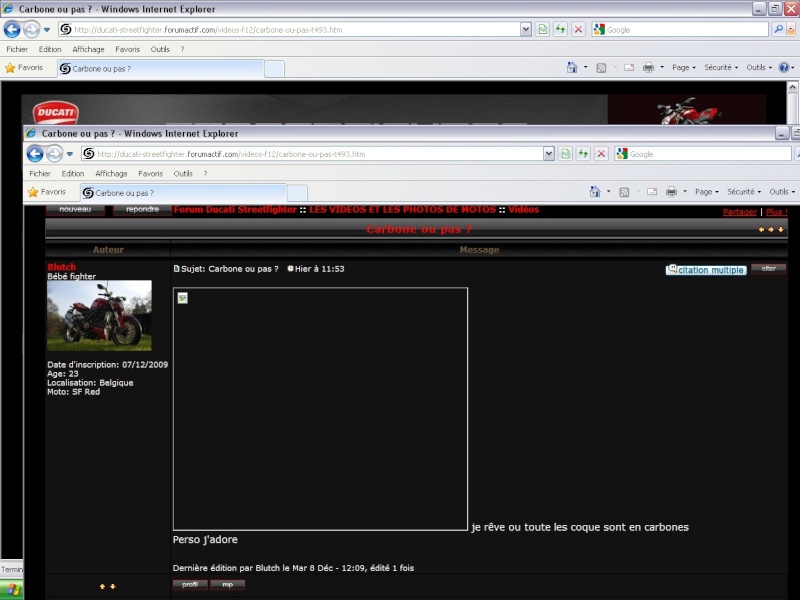Click Back arrow in the rear browser window
Screen dimensions: 800x600
pos(12,30)
